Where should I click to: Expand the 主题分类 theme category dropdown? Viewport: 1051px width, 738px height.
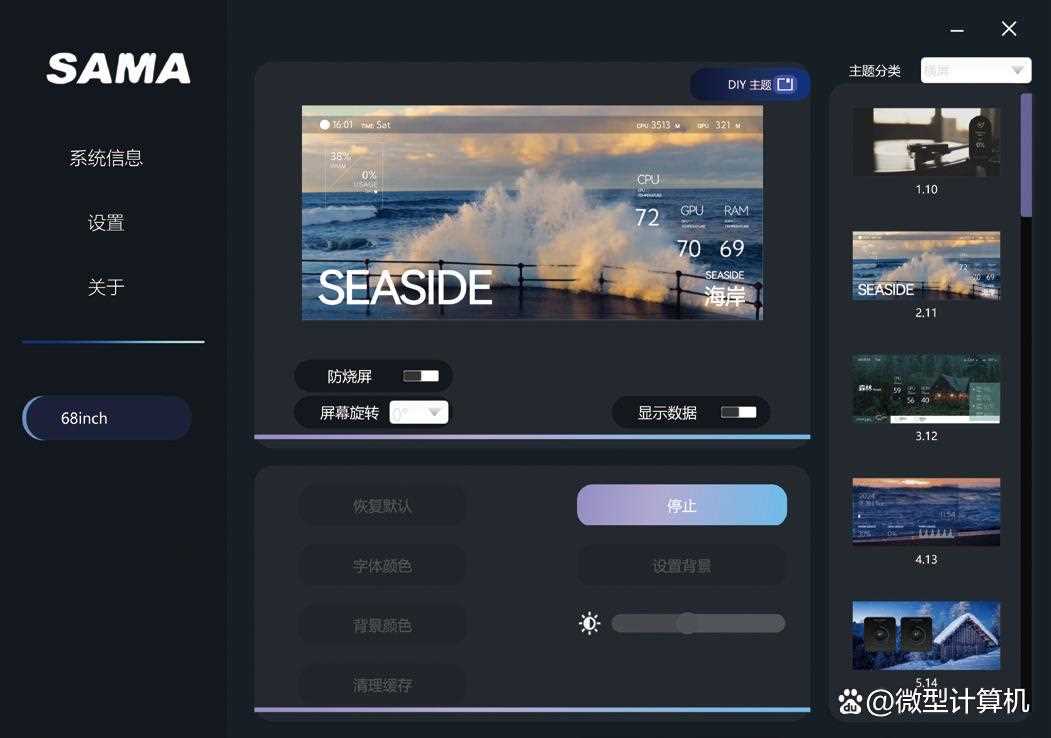click(975, 70)
